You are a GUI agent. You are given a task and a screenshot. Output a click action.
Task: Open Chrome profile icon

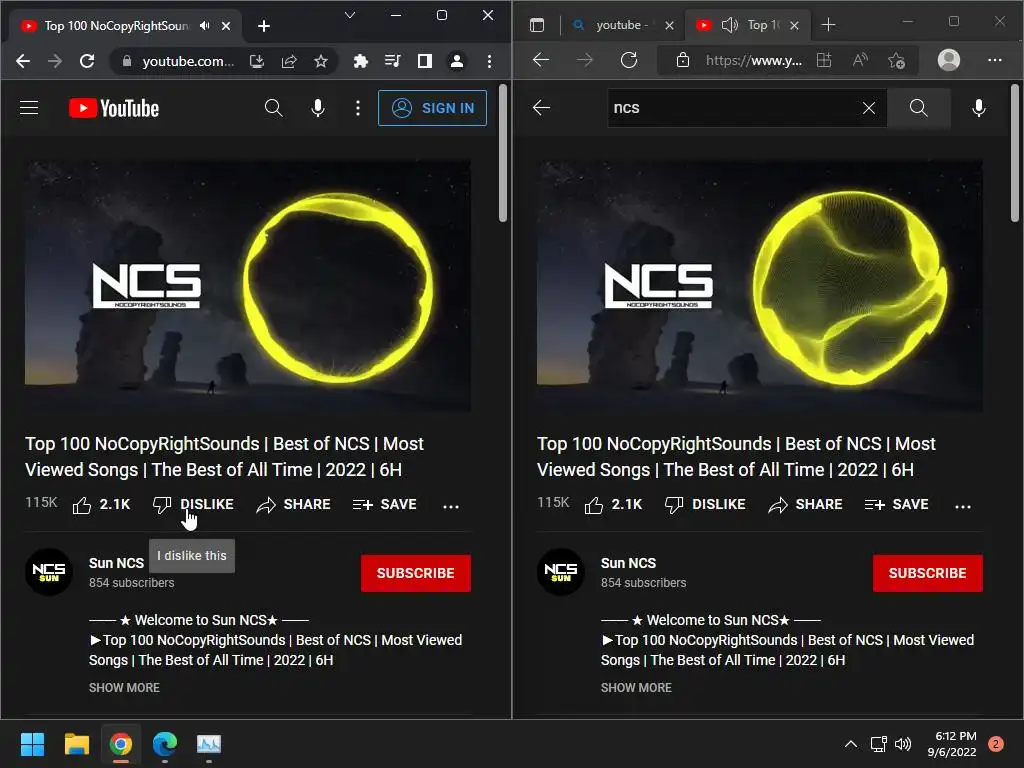[x=457, y=61]
